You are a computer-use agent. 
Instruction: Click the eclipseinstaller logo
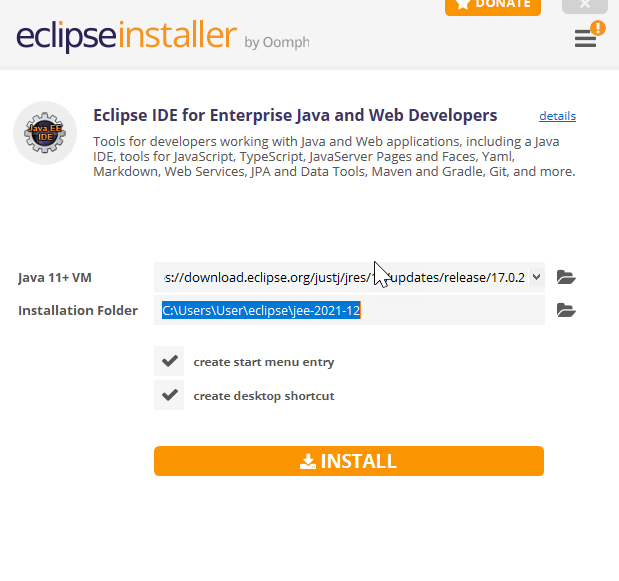126,36
